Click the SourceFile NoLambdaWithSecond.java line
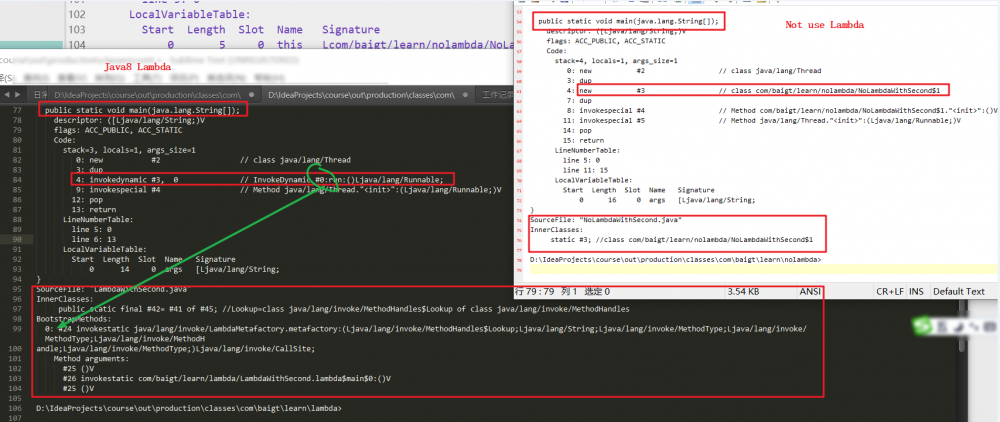The width and height of the screenshot is (1000, 422). [x=606, y=220]
